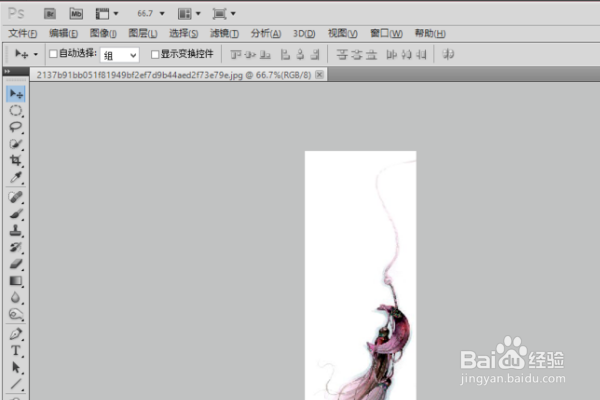Click the Photoshop Ps logo
The height and width of the screenshot is (400, 600).
tap(16, 14)
